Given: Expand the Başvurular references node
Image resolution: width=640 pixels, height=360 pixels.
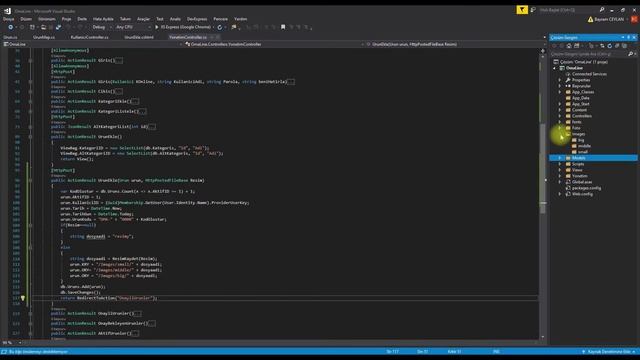Looking at the screenshot, I should [560, 86].
